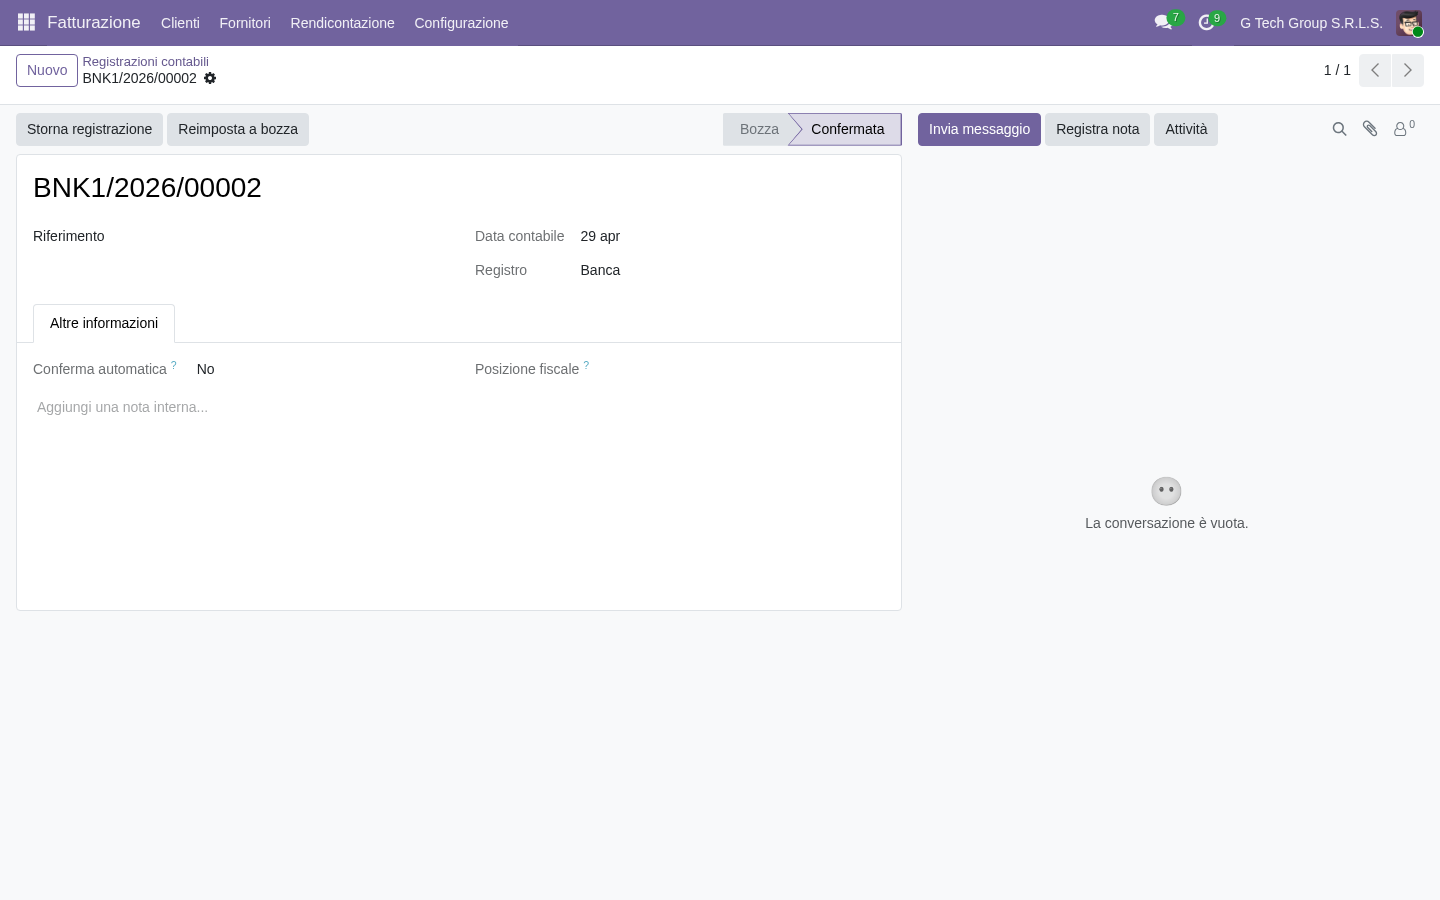Switch to the Altre informazioni tab
Screen dimensions: 1440x900
click(104, 323)
